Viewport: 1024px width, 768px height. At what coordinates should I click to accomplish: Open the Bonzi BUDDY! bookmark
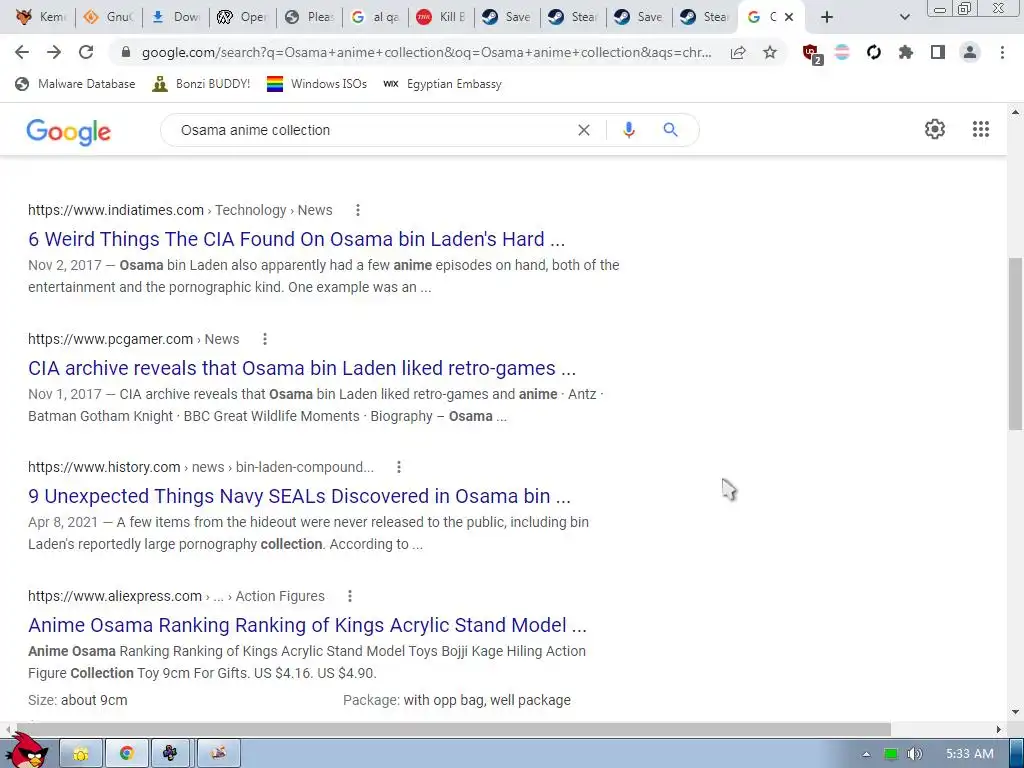201,84
